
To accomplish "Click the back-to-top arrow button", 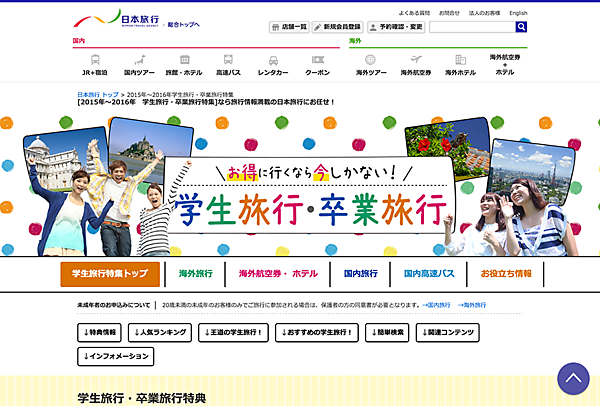I will point(573,378).
